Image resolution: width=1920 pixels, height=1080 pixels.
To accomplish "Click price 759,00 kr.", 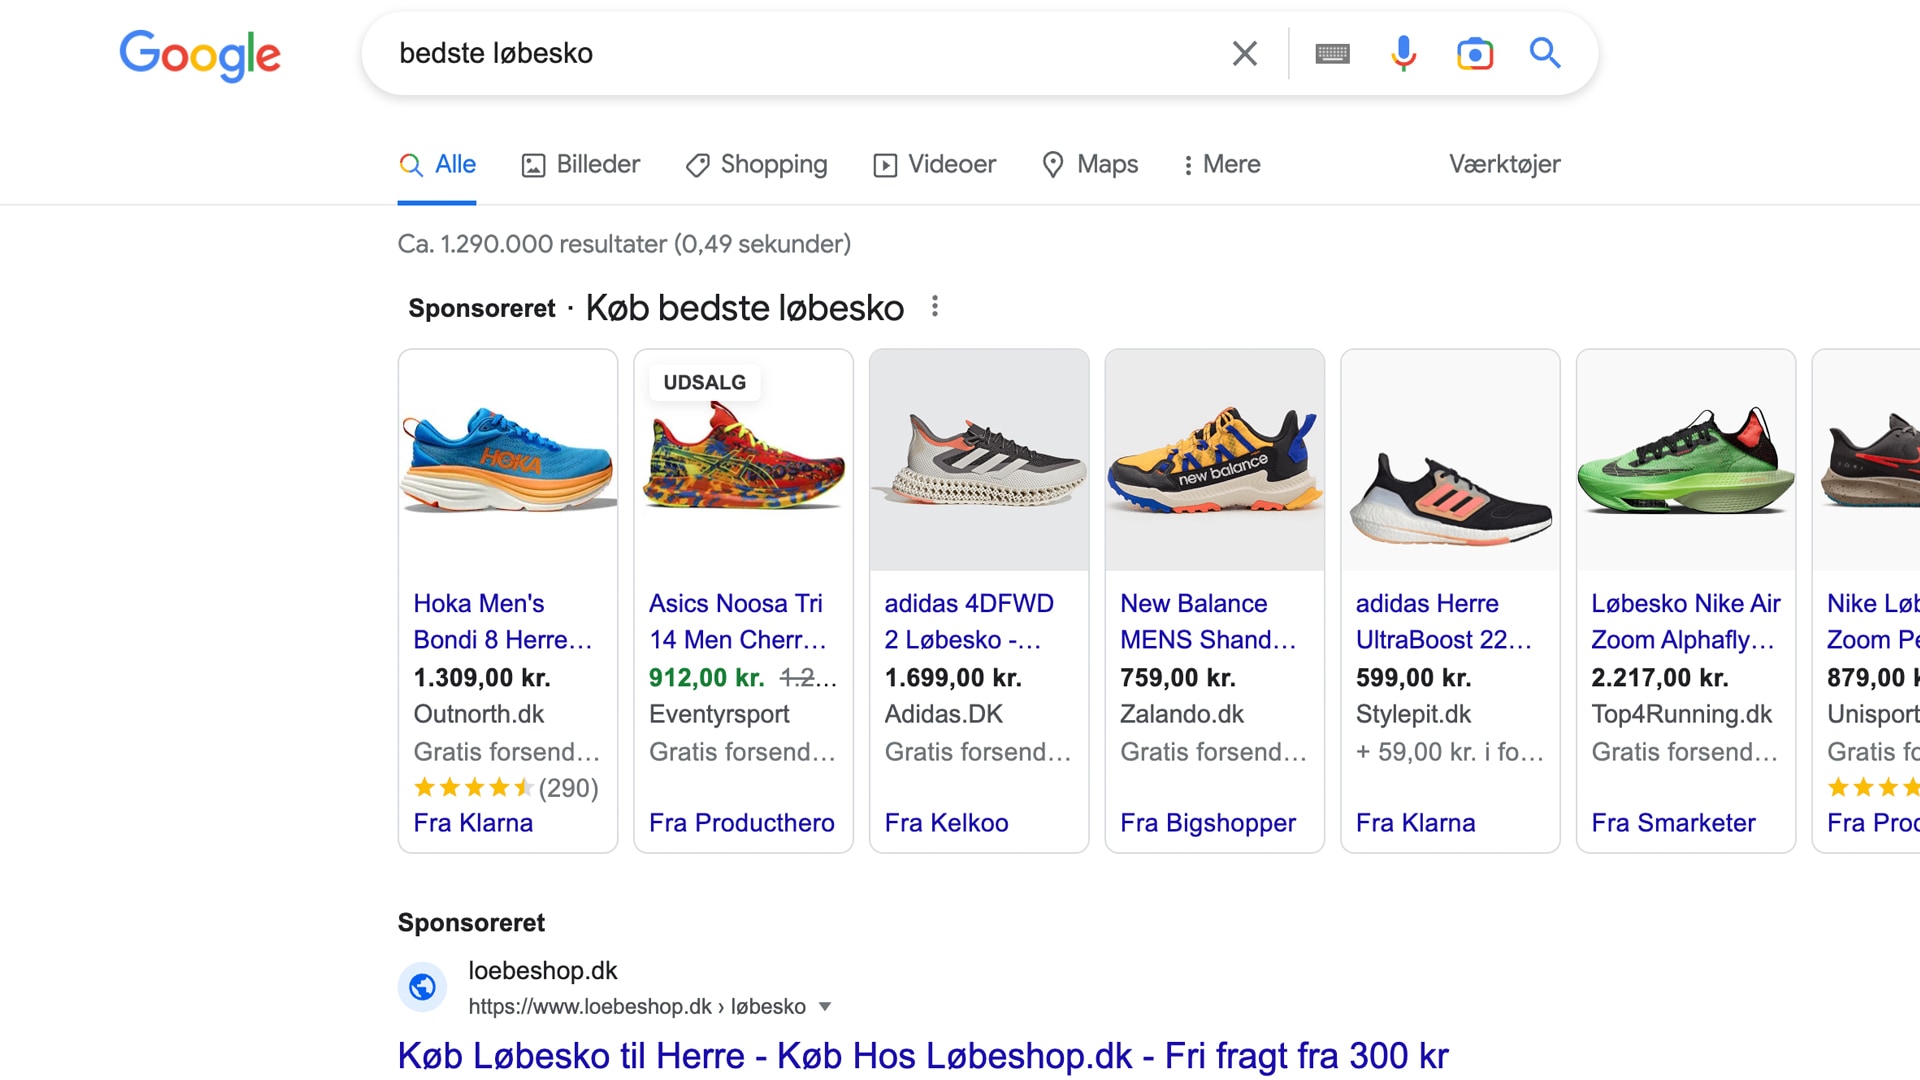I will [x=1178, y=678].
